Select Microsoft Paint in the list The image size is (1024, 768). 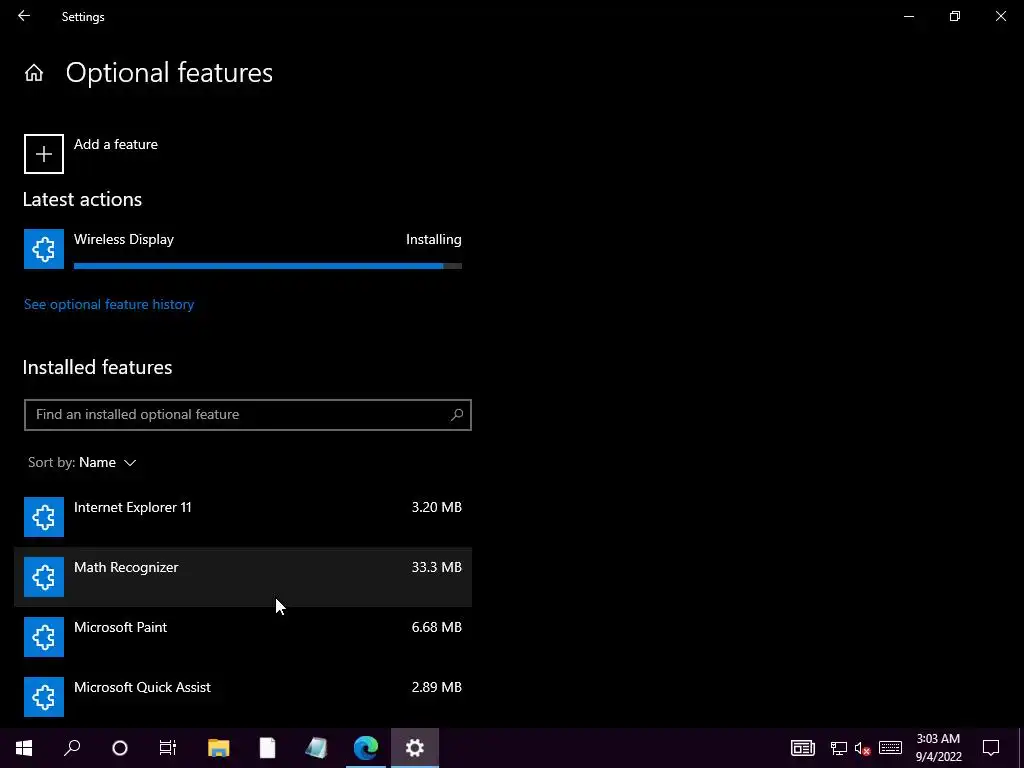pyautogui.click(x=243, y=637)
